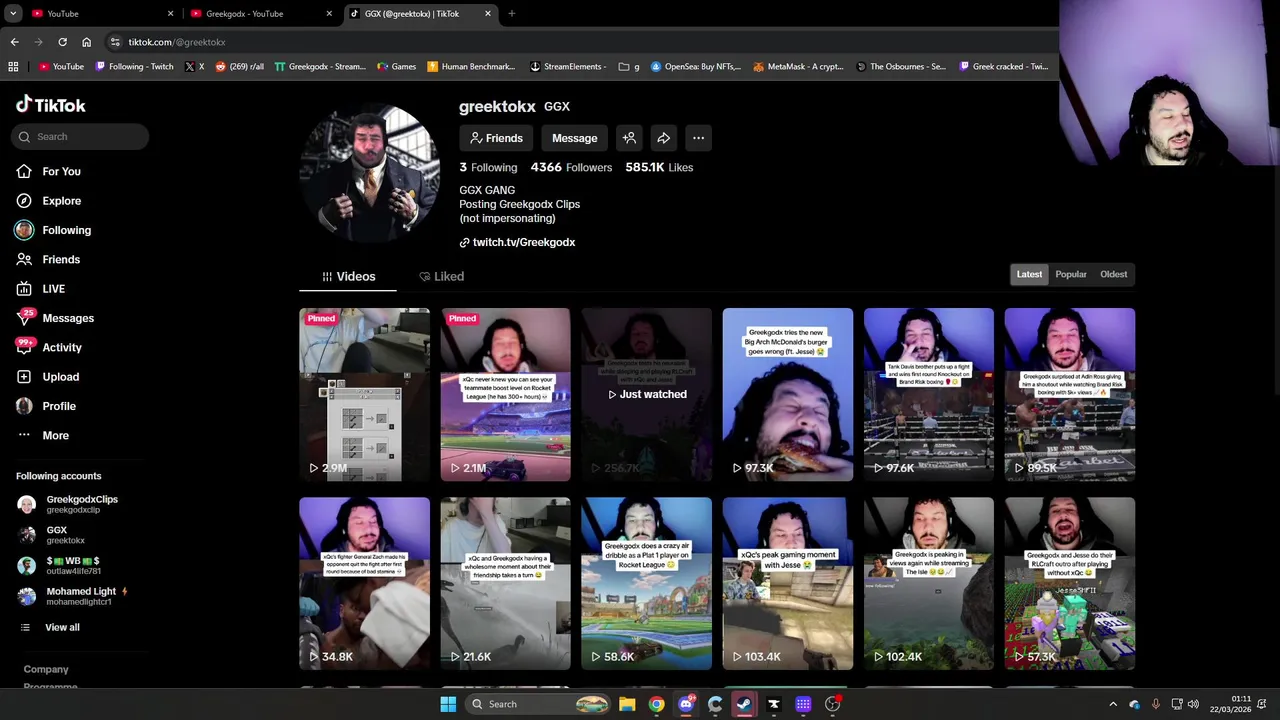Open the Just watched video

click(646, 395)
